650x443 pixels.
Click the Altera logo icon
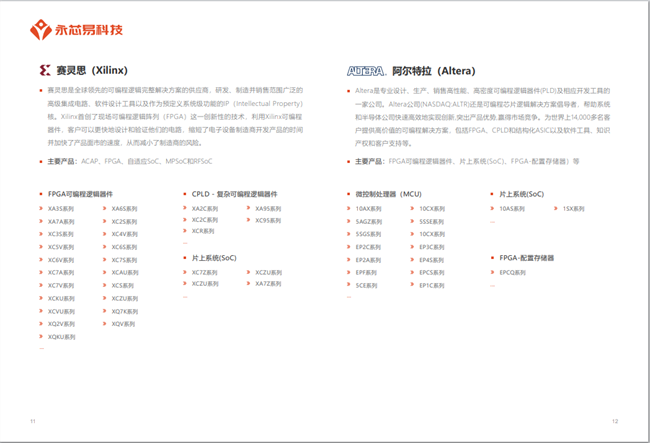click(x=365, y=71)
